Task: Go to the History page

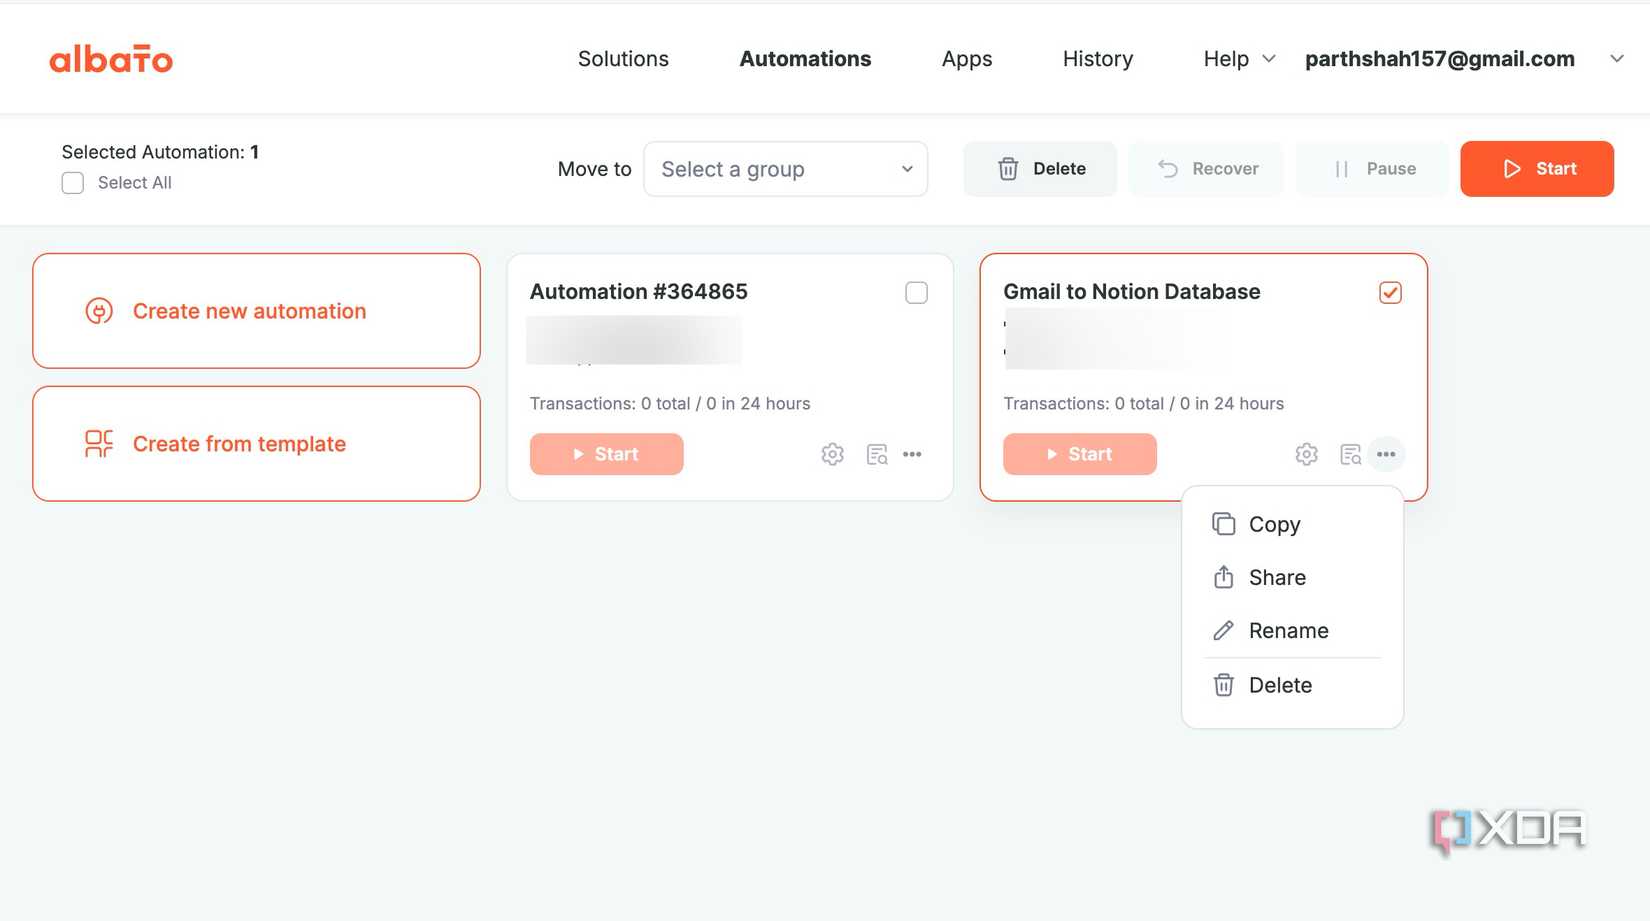Action: click(1097, 59)
